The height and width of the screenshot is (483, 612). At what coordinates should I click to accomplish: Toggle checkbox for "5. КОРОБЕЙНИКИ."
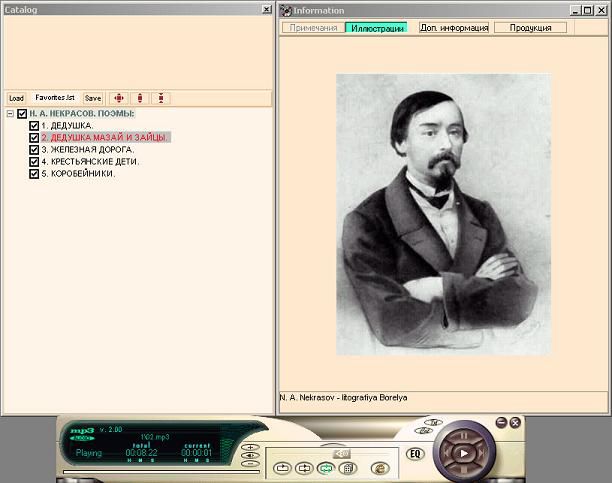(34, 173)
